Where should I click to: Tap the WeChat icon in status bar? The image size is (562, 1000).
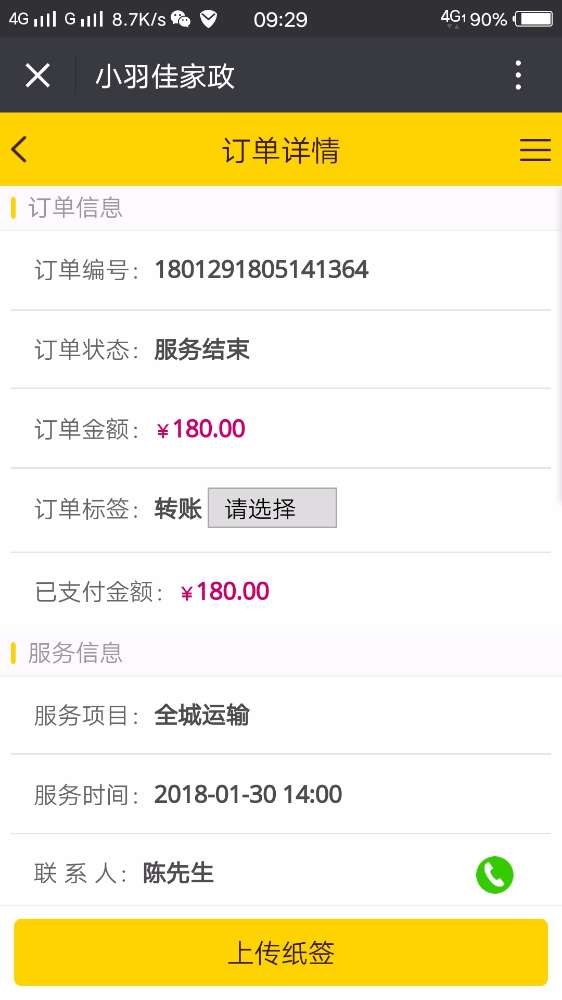click(181, 19)
